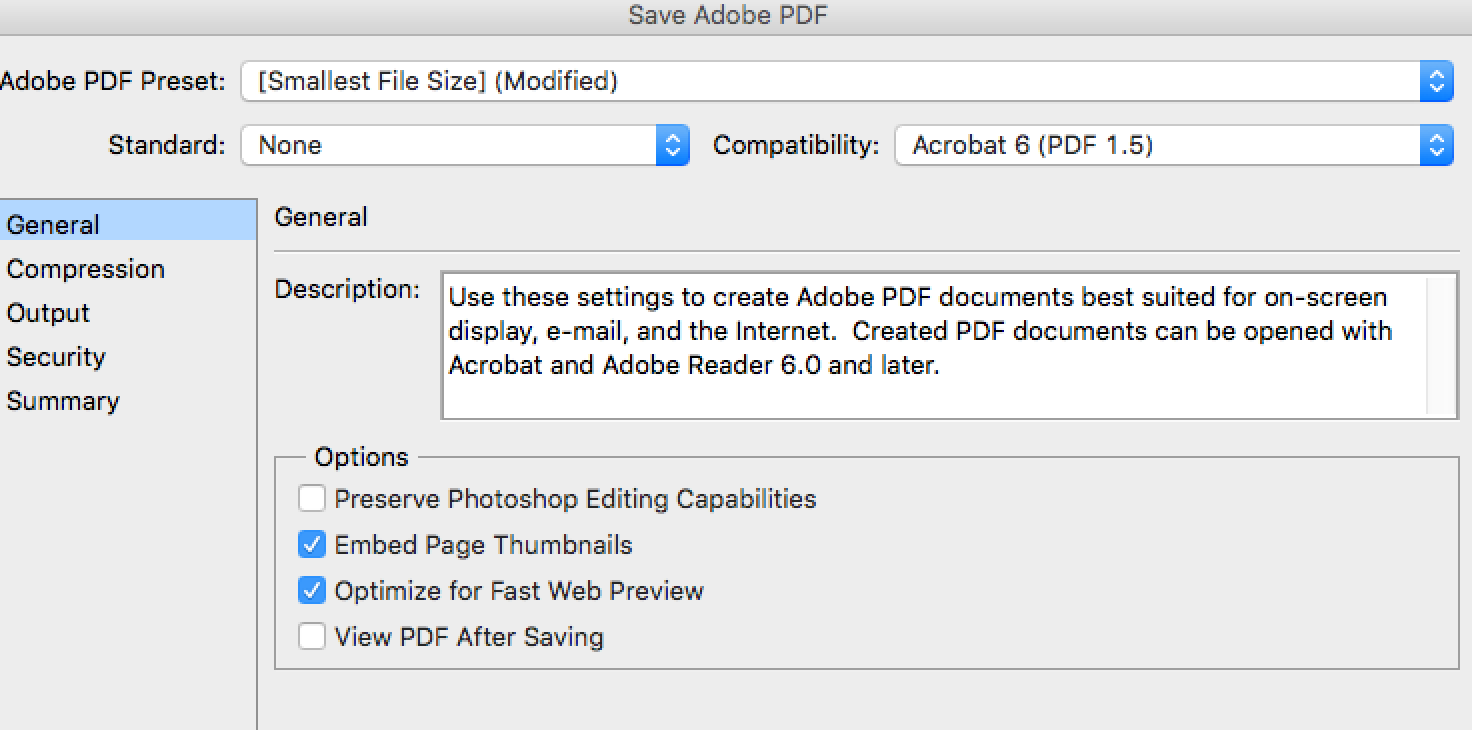Switch to the Compression settings panel

(x=85, y=269)
